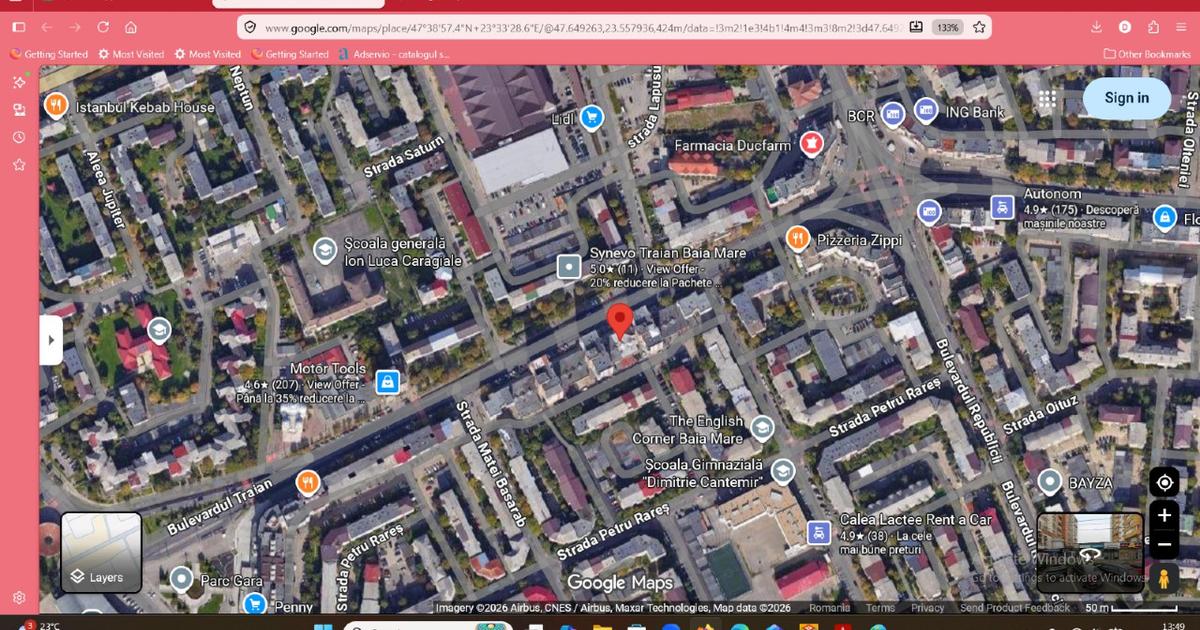Click the red dropped location pin
The width and height of the screenshot is (1200, 630).
point(621,322)
